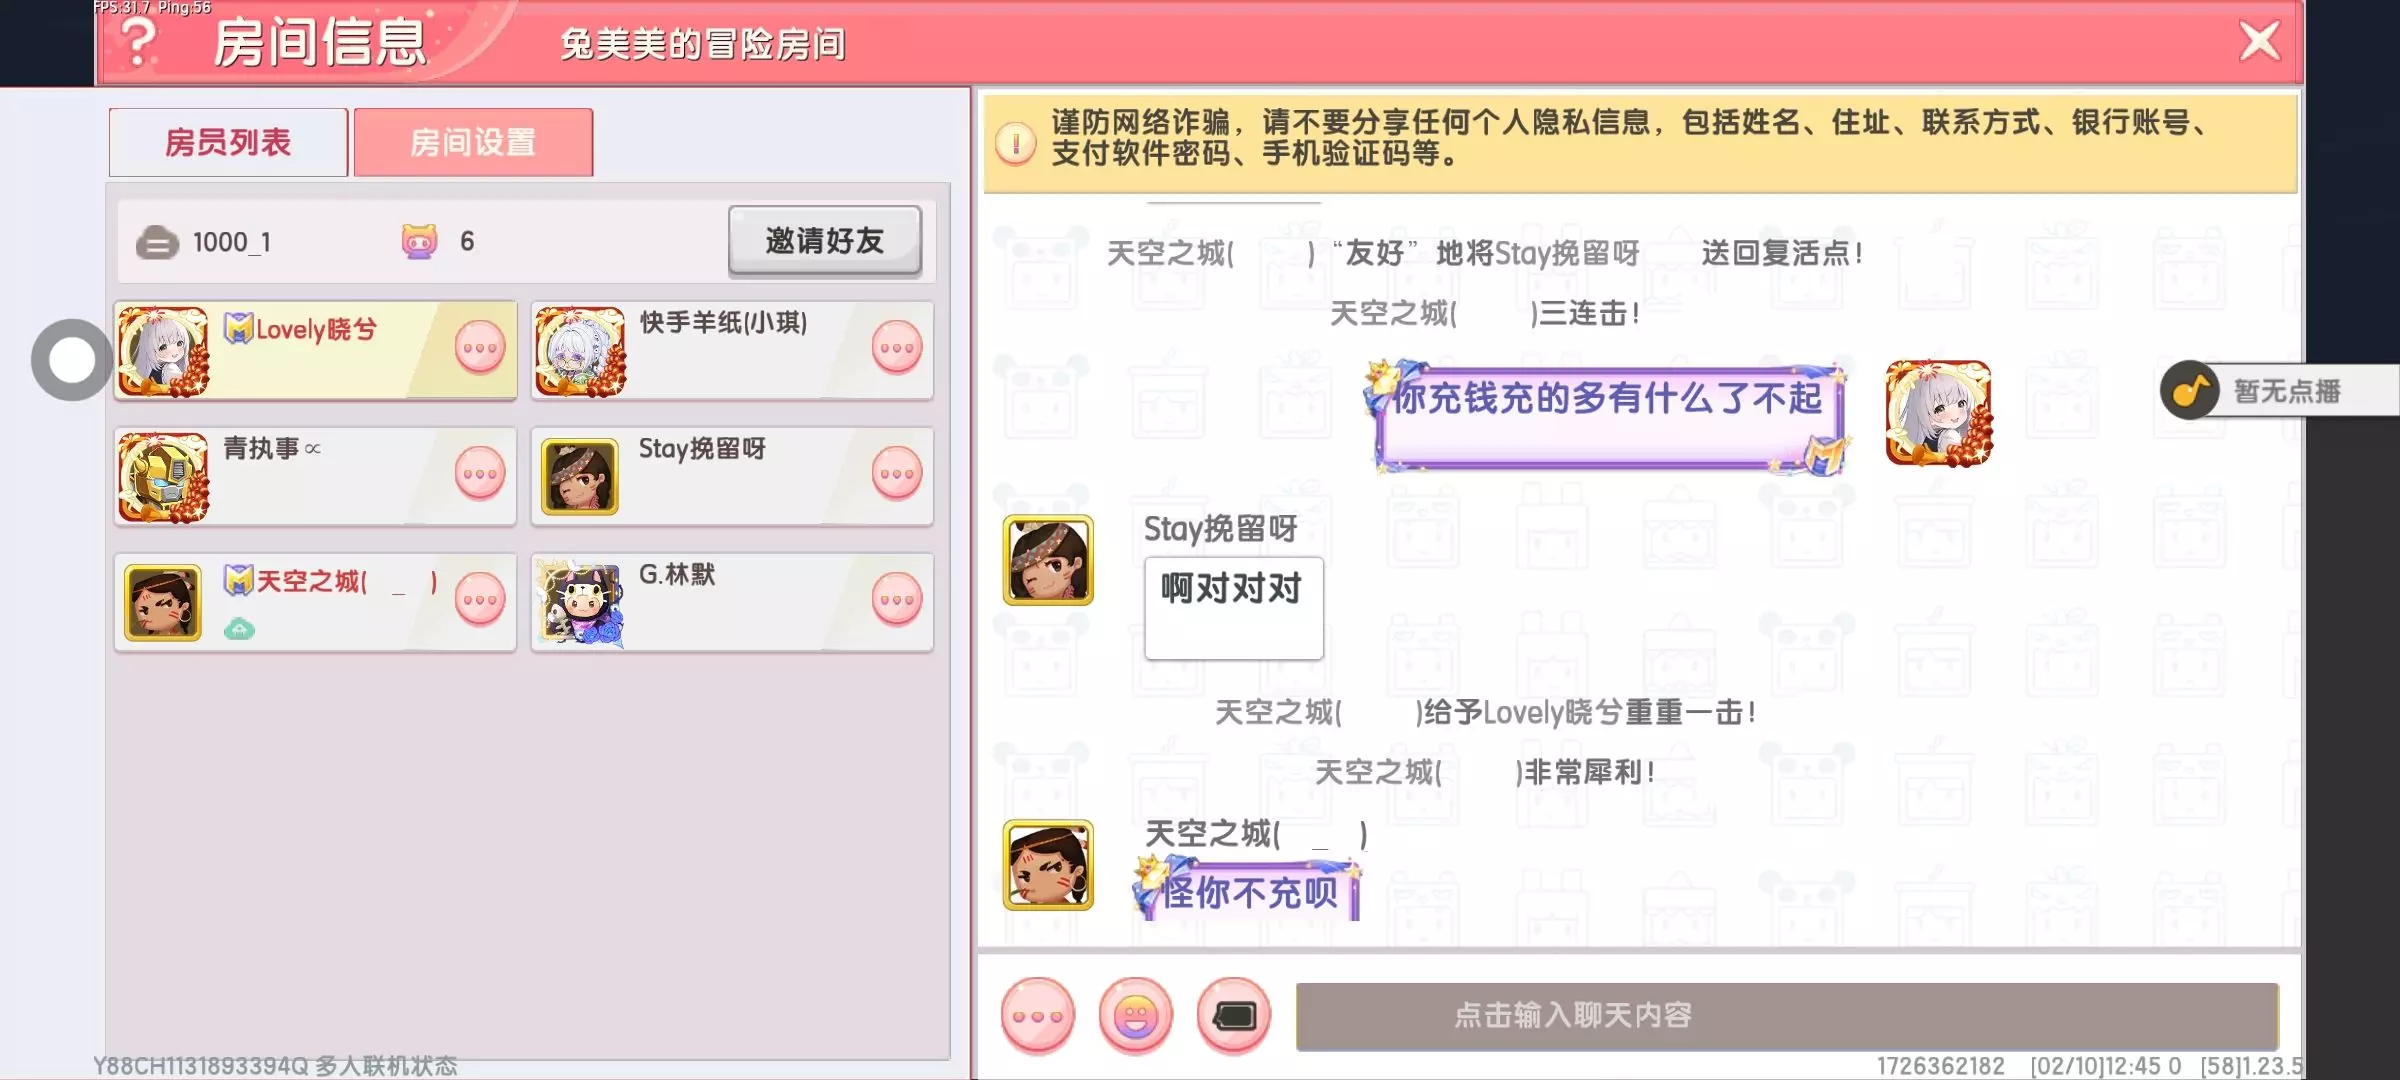Open the music request icon 暂无点播
Screen dimensions: 2400x1080
click(2280, 390)
